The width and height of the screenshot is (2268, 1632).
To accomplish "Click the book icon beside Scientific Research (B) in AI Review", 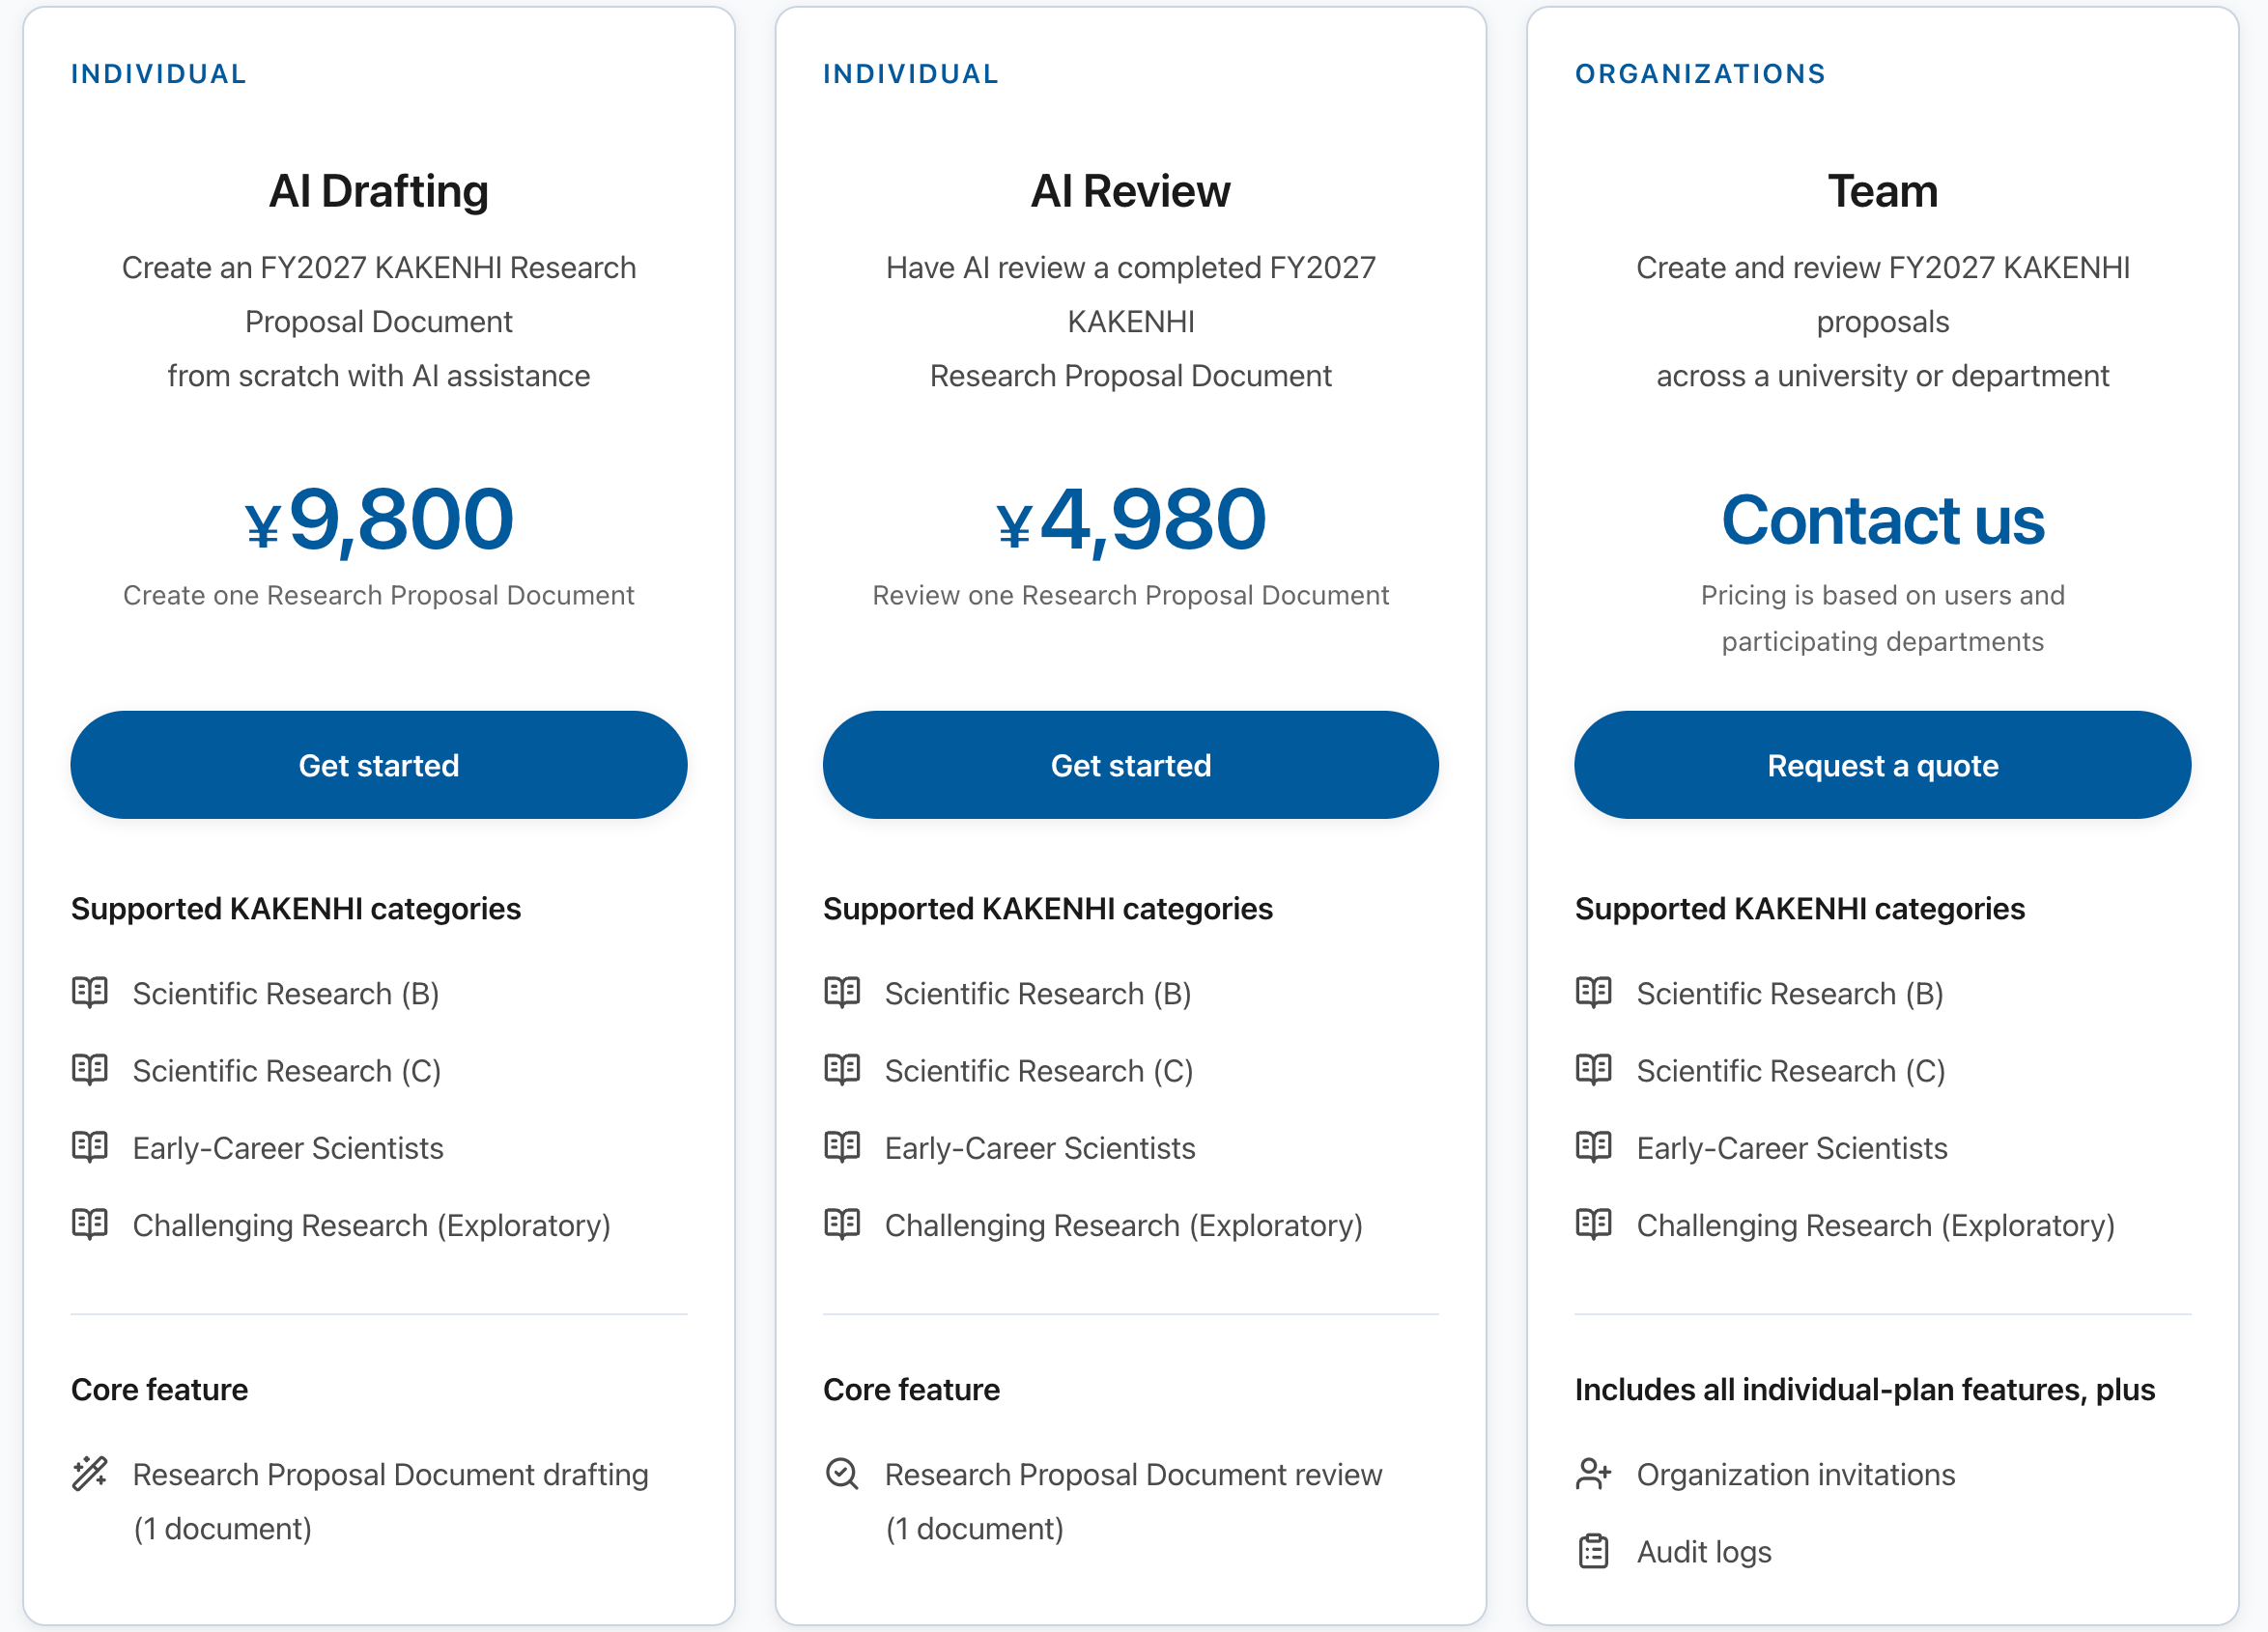I will coord(842,992).
